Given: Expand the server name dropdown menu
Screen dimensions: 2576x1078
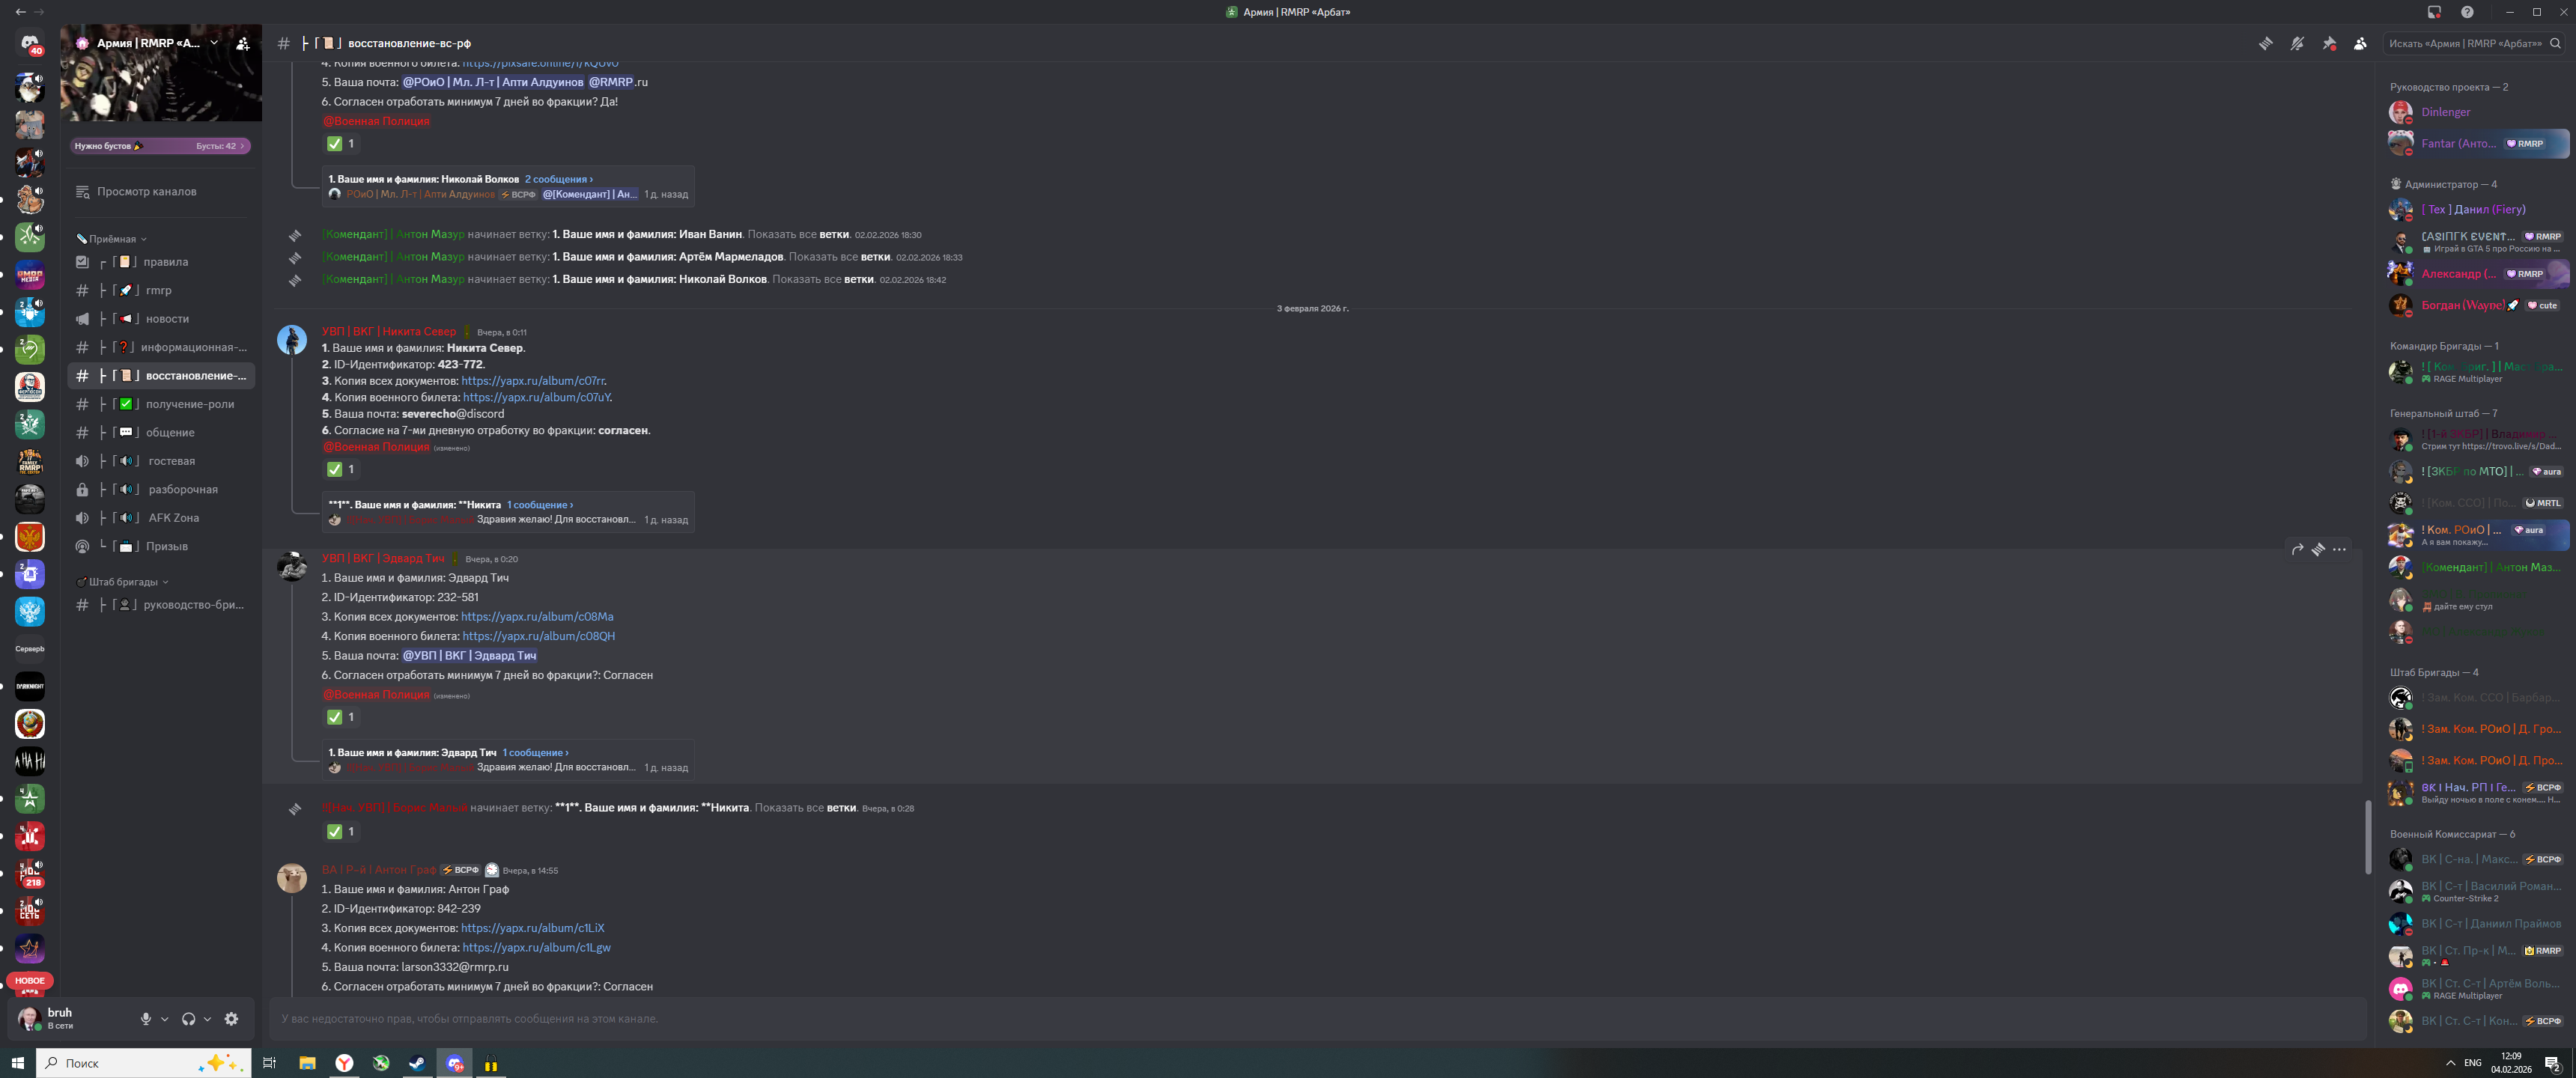Looking at the screenshot, I should pos(214,43).
